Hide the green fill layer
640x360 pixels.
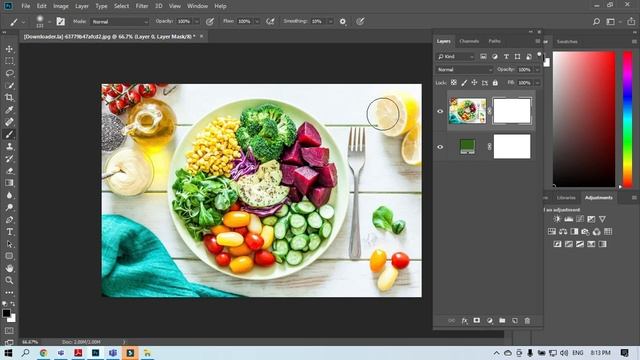click(440, 147)
